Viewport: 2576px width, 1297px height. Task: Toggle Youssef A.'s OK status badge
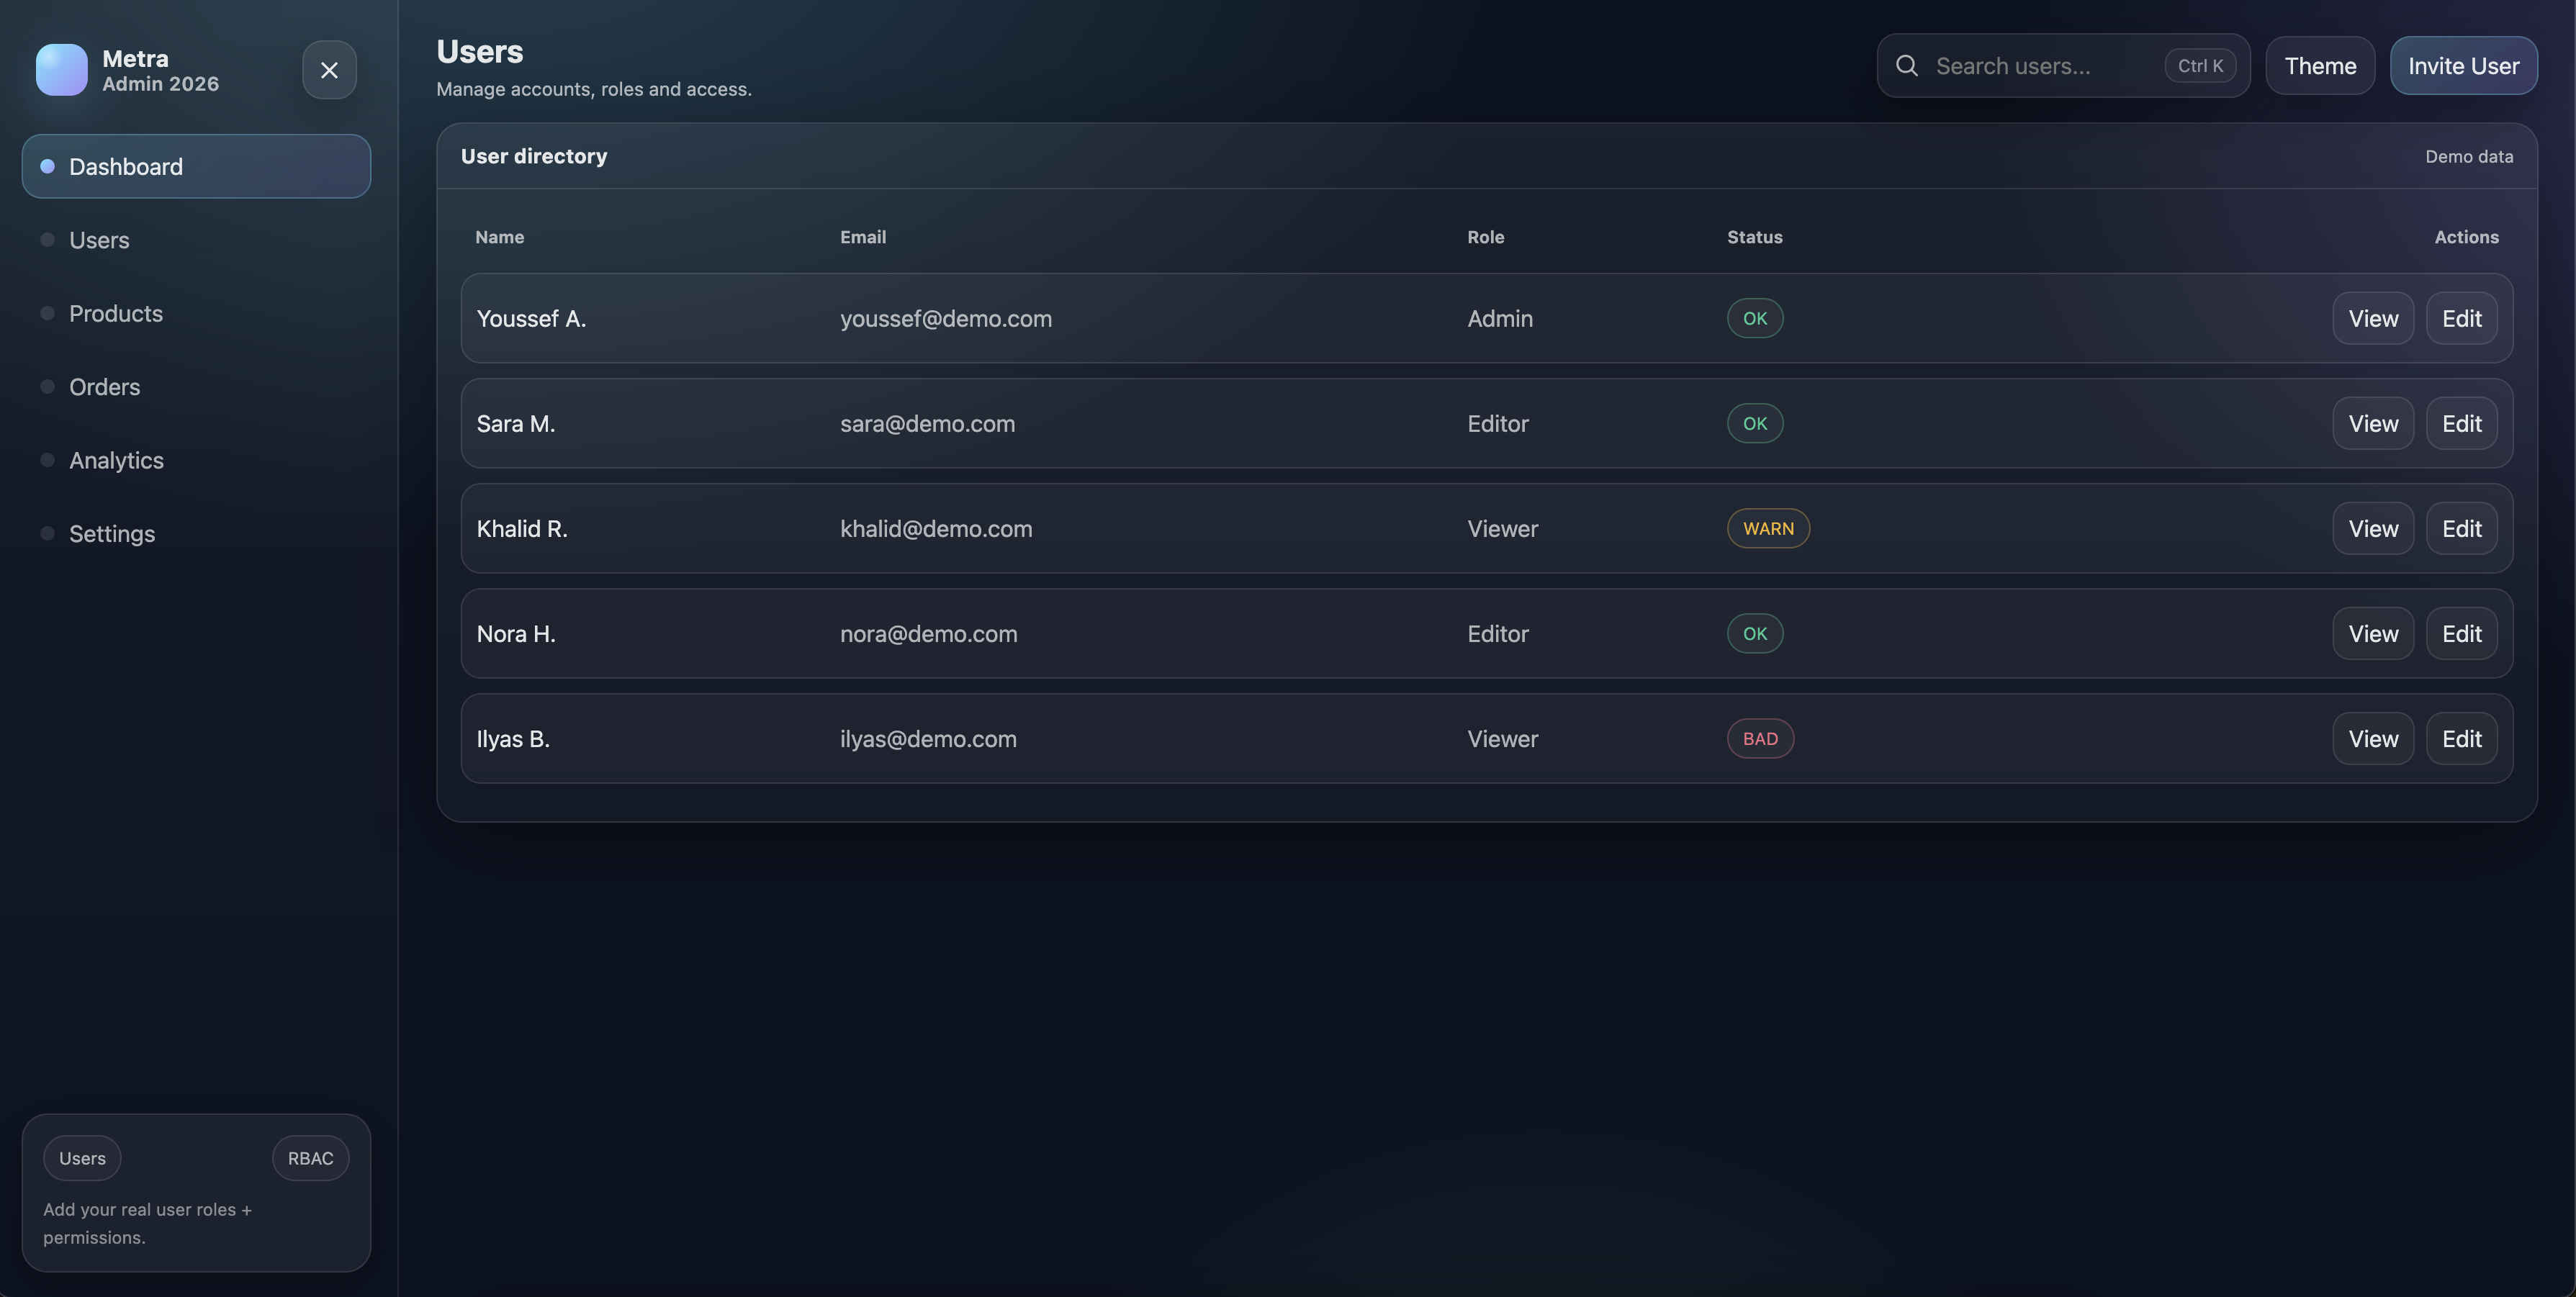tap(1754, 318)
